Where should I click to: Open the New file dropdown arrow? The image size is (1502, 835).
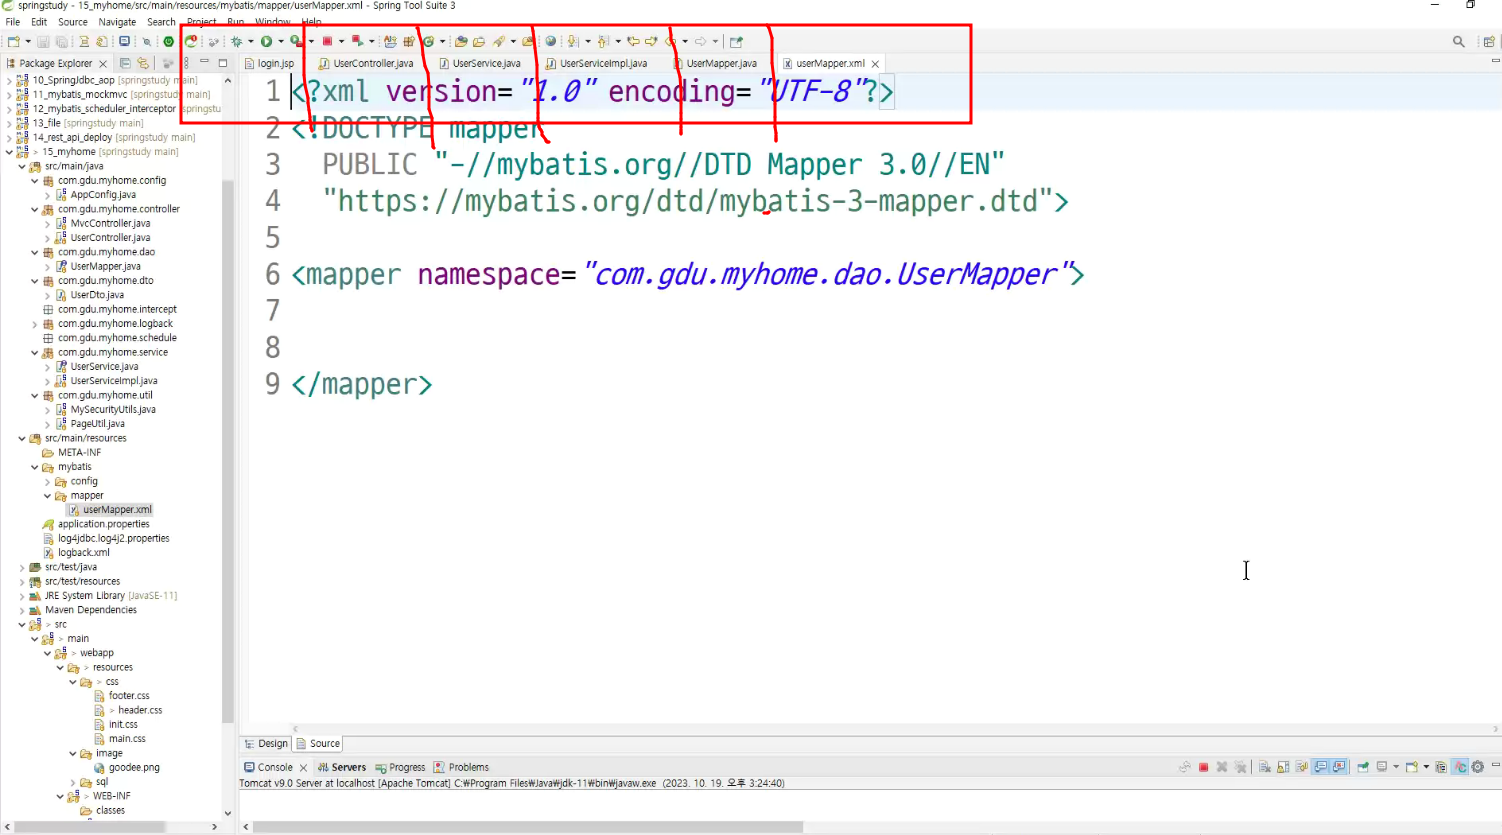coord(27,42)
